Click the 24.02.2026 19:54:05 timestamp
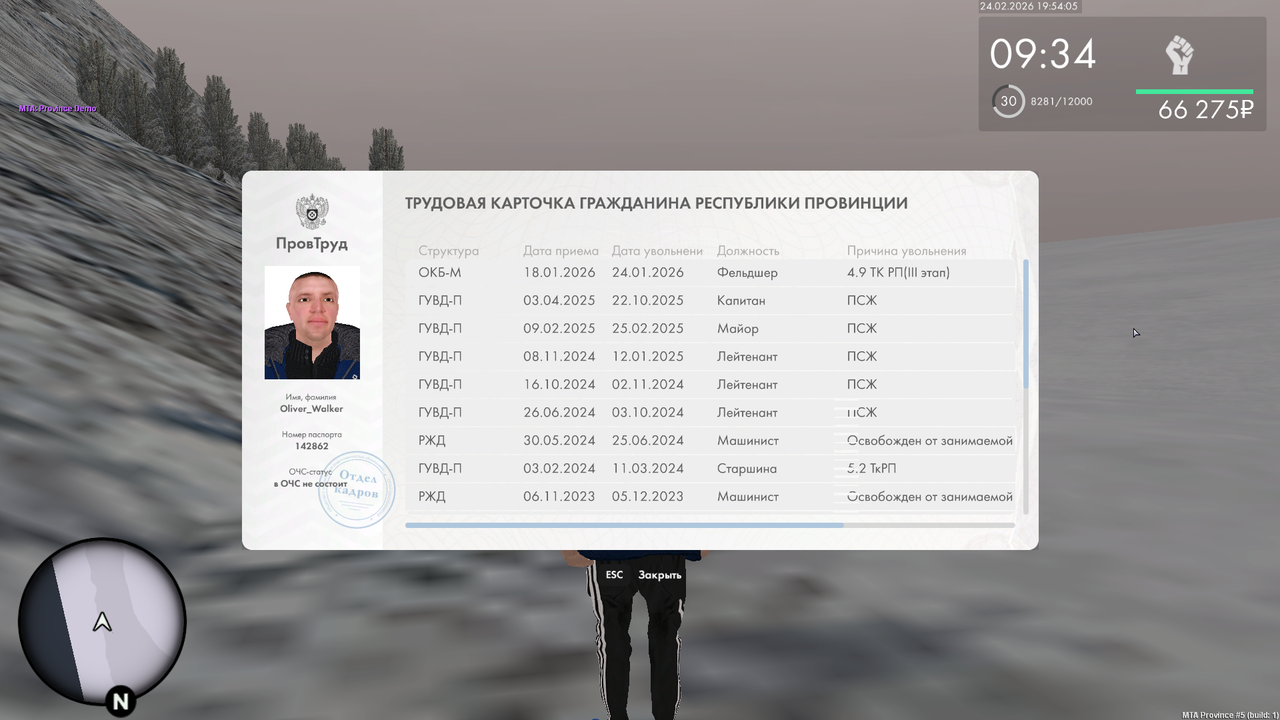 (1029, 6)
